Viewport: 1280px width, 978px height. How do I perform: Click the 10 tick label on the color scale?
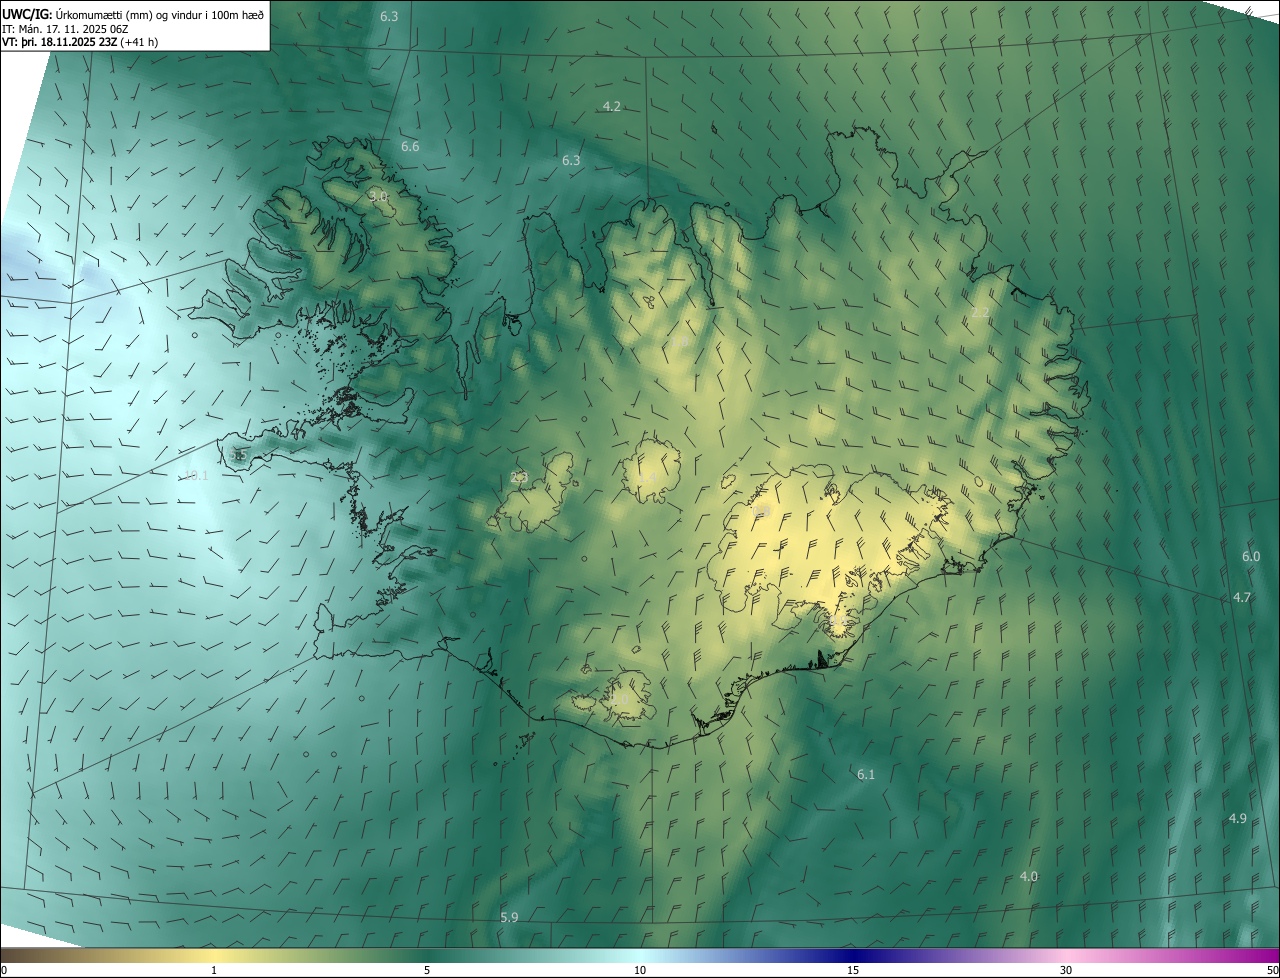click(640, 970)
